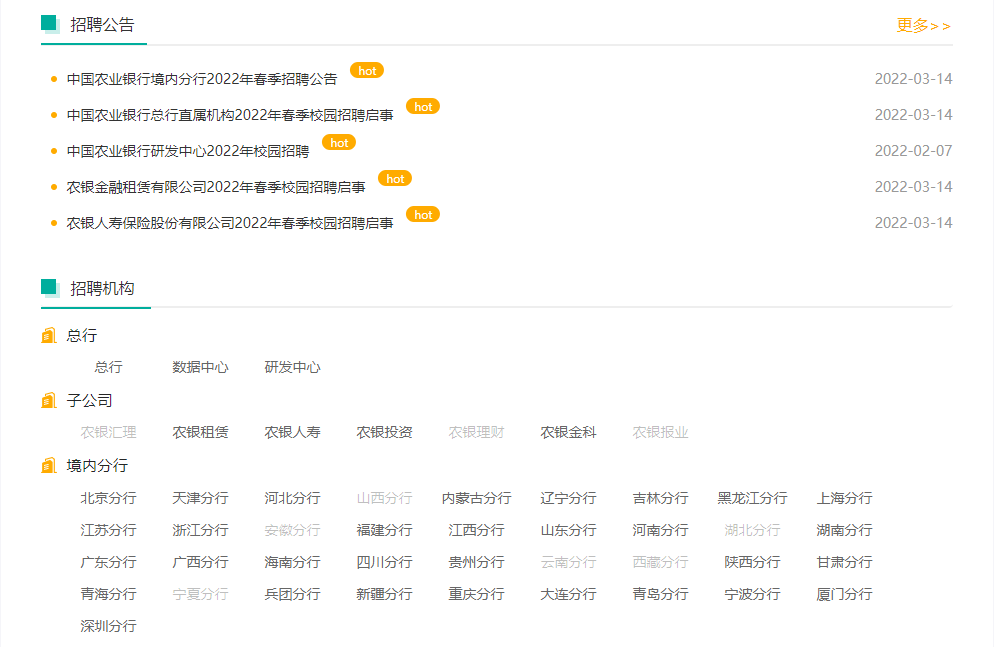Viewport: 994px width, 647px height.
Task: Click hot badge on 研发中心2022年校园招聘 row
Action: (x=339, y=143)
